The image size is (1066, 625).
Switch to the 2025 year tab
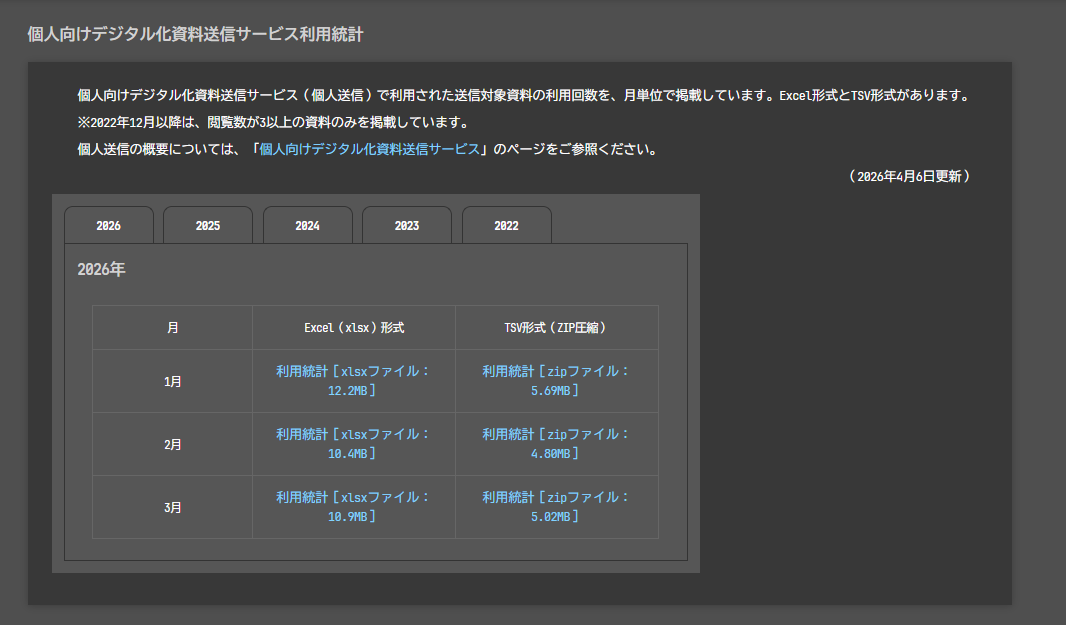[x=208, y=225]
